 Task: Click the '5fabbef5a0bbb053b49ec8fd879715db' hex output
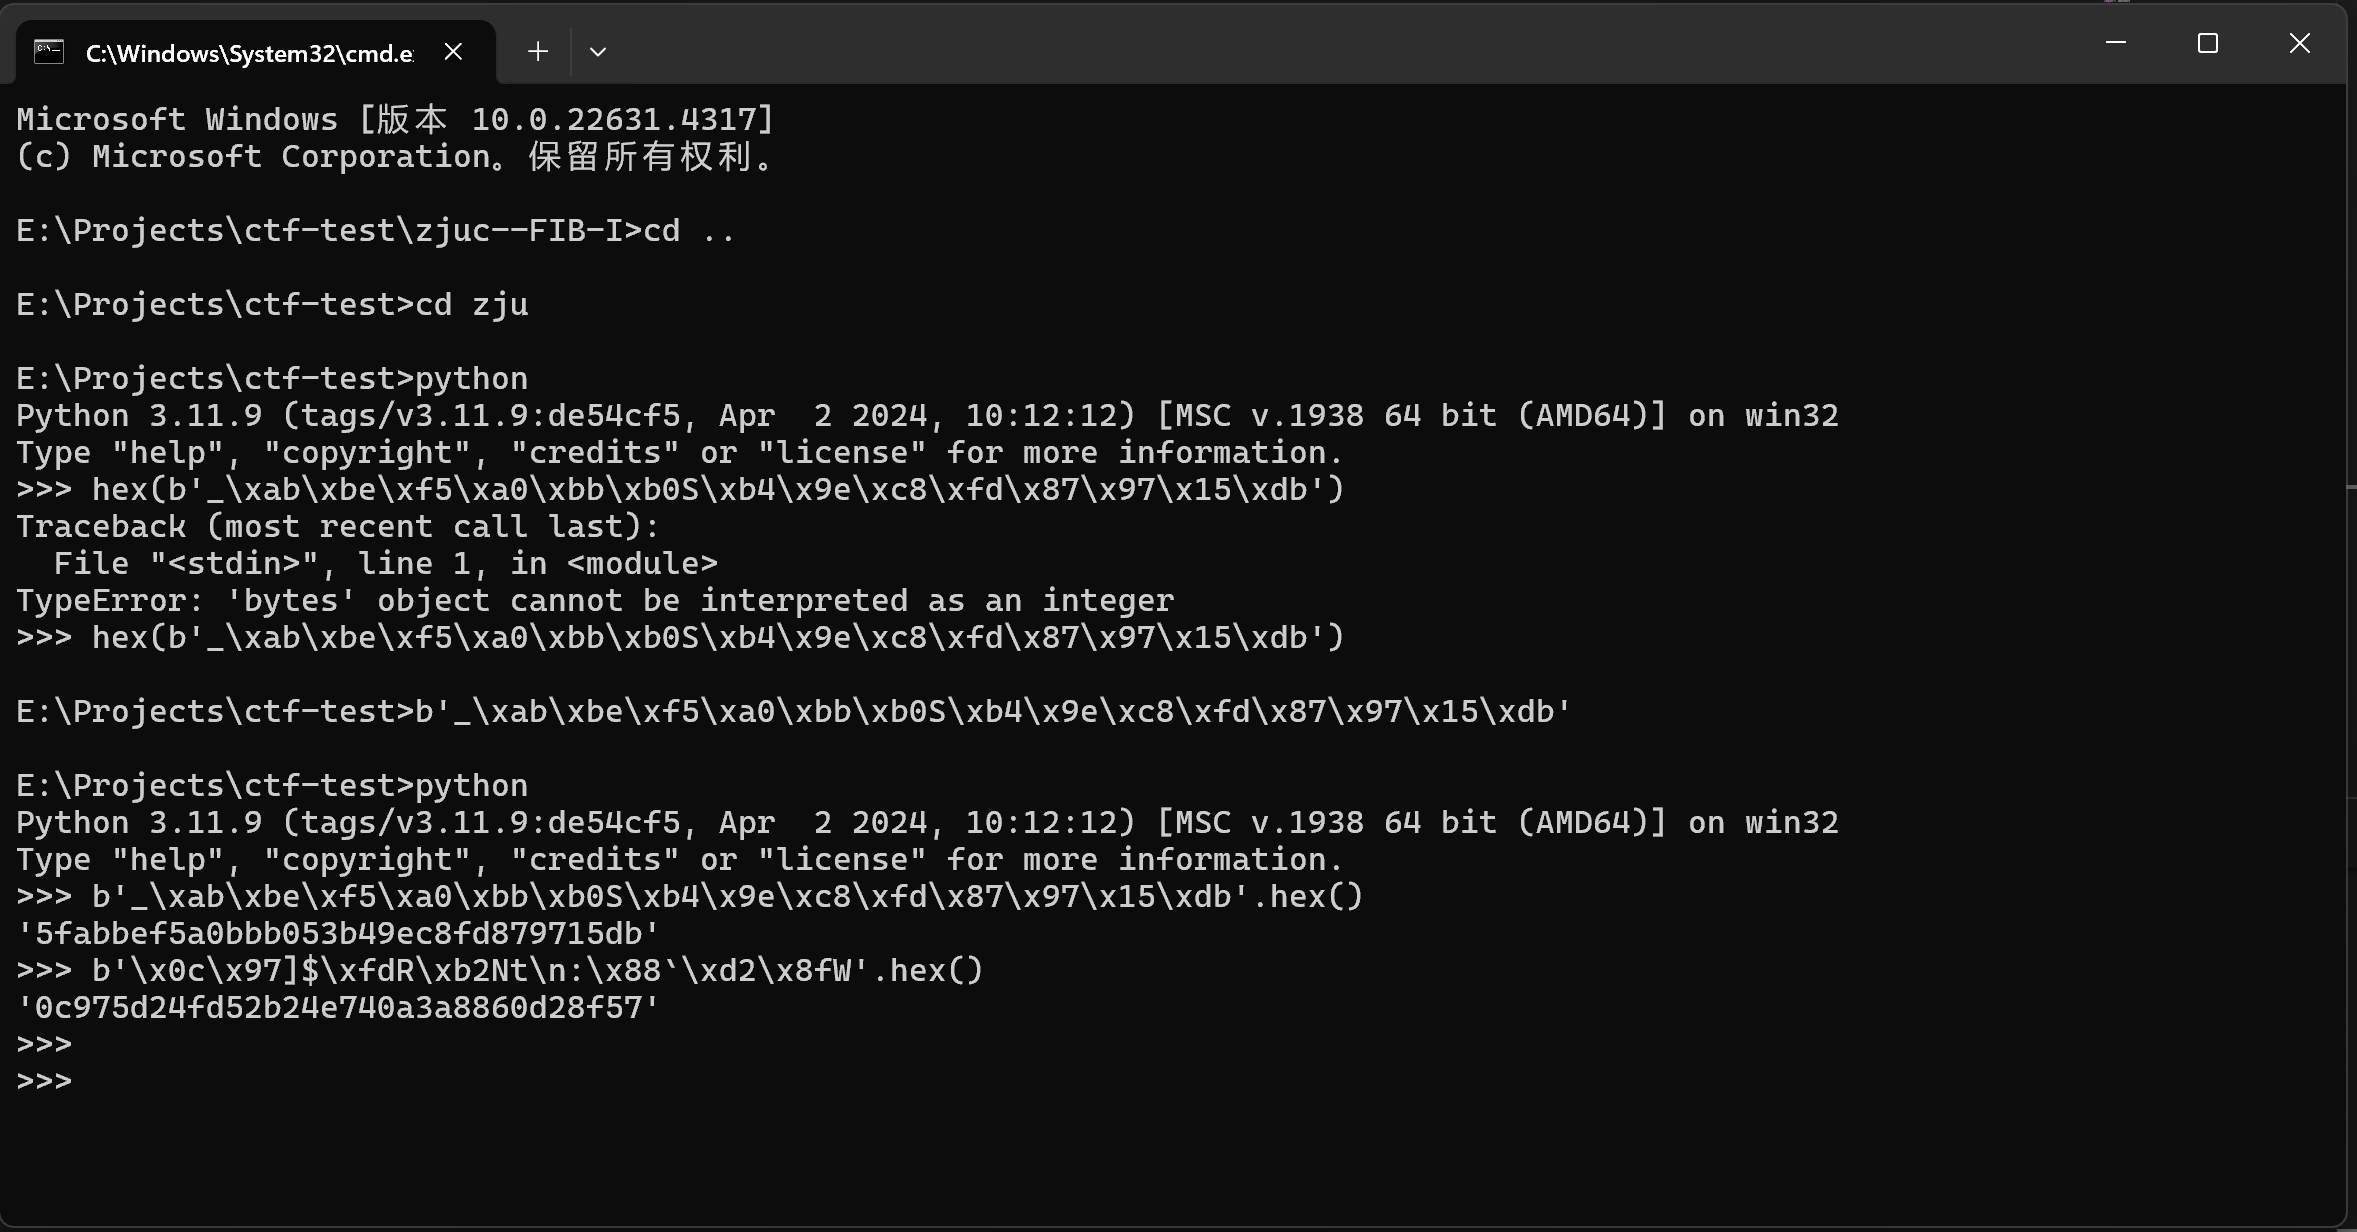click(x=338, y=934)
